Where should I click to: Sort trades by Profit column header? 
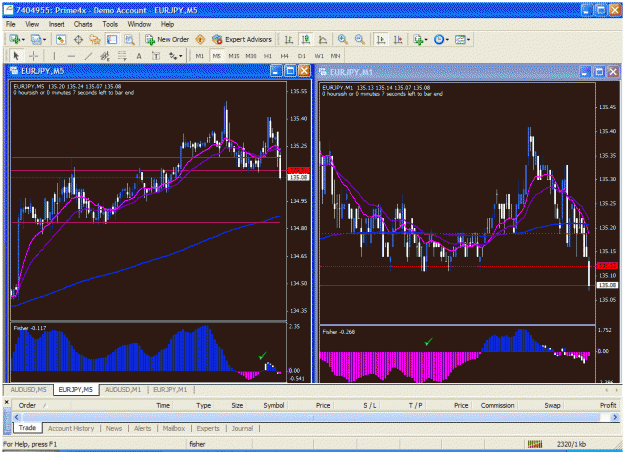point(608,405)
